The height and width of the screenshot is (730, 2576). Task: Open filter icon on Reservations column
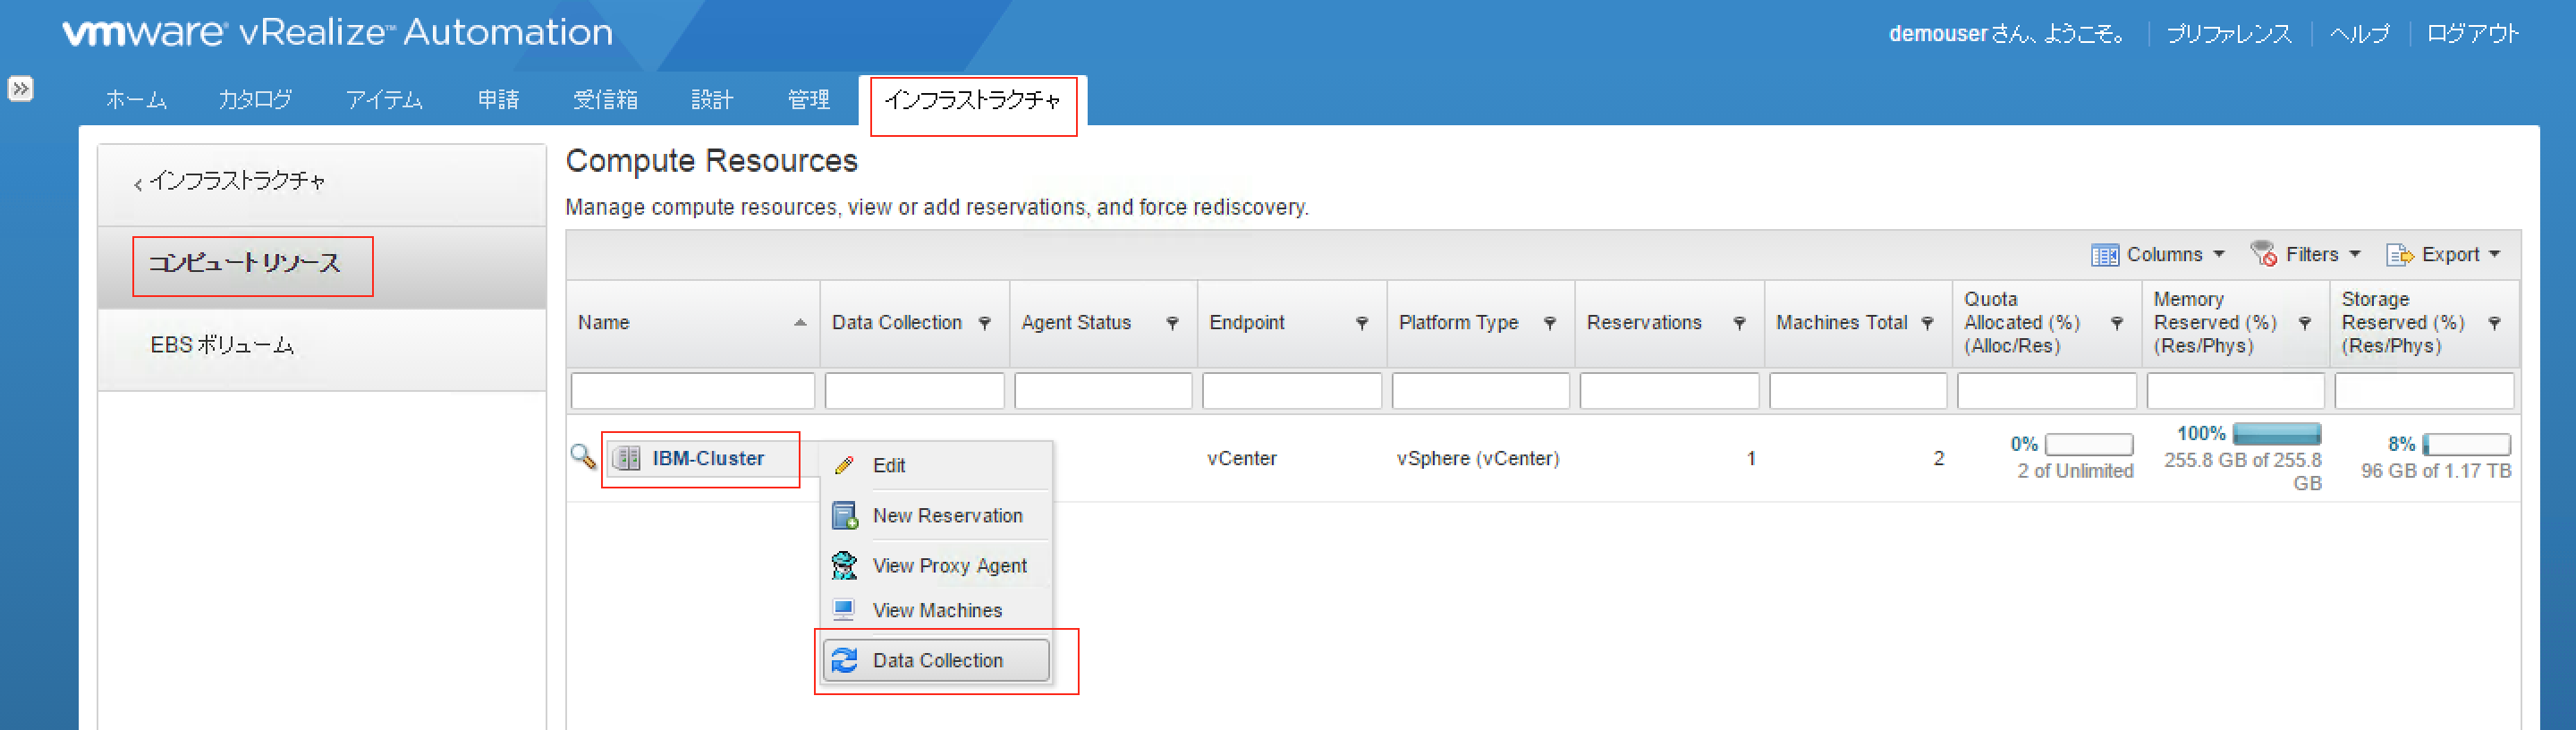tap(1738, 323)
